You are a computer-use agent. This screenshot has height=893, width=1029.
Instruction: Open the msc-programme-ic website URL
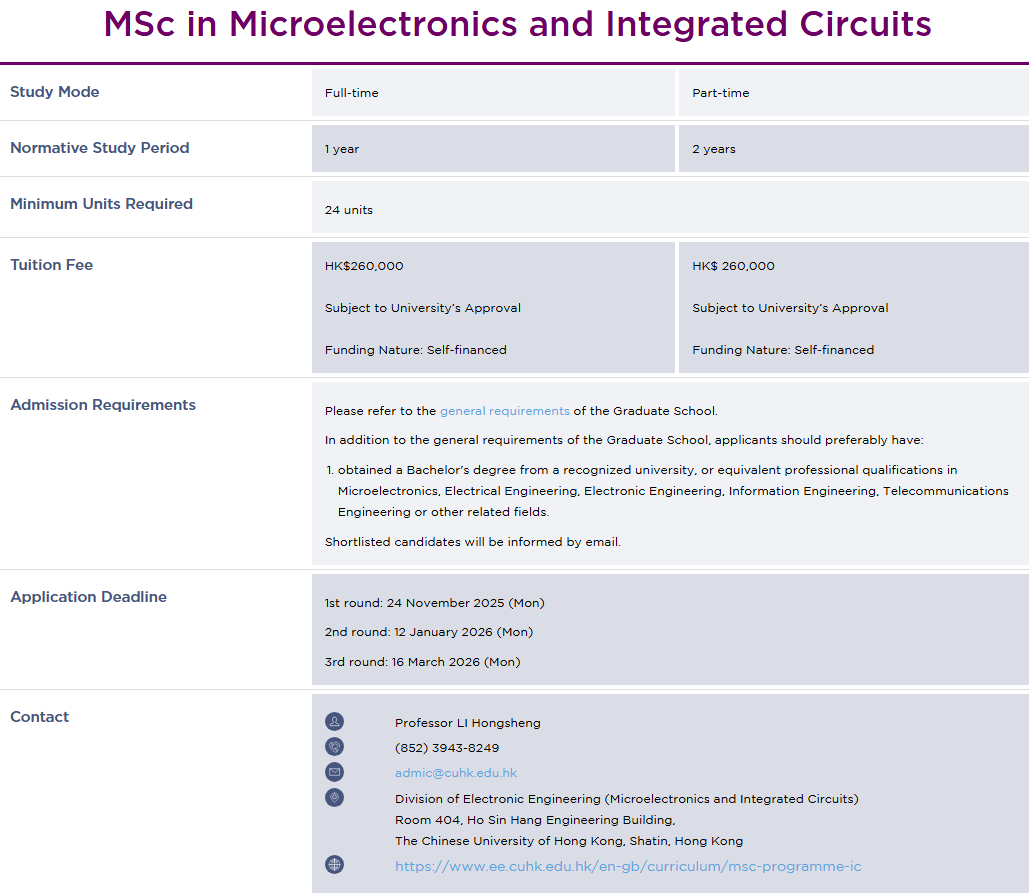point(628,866)
